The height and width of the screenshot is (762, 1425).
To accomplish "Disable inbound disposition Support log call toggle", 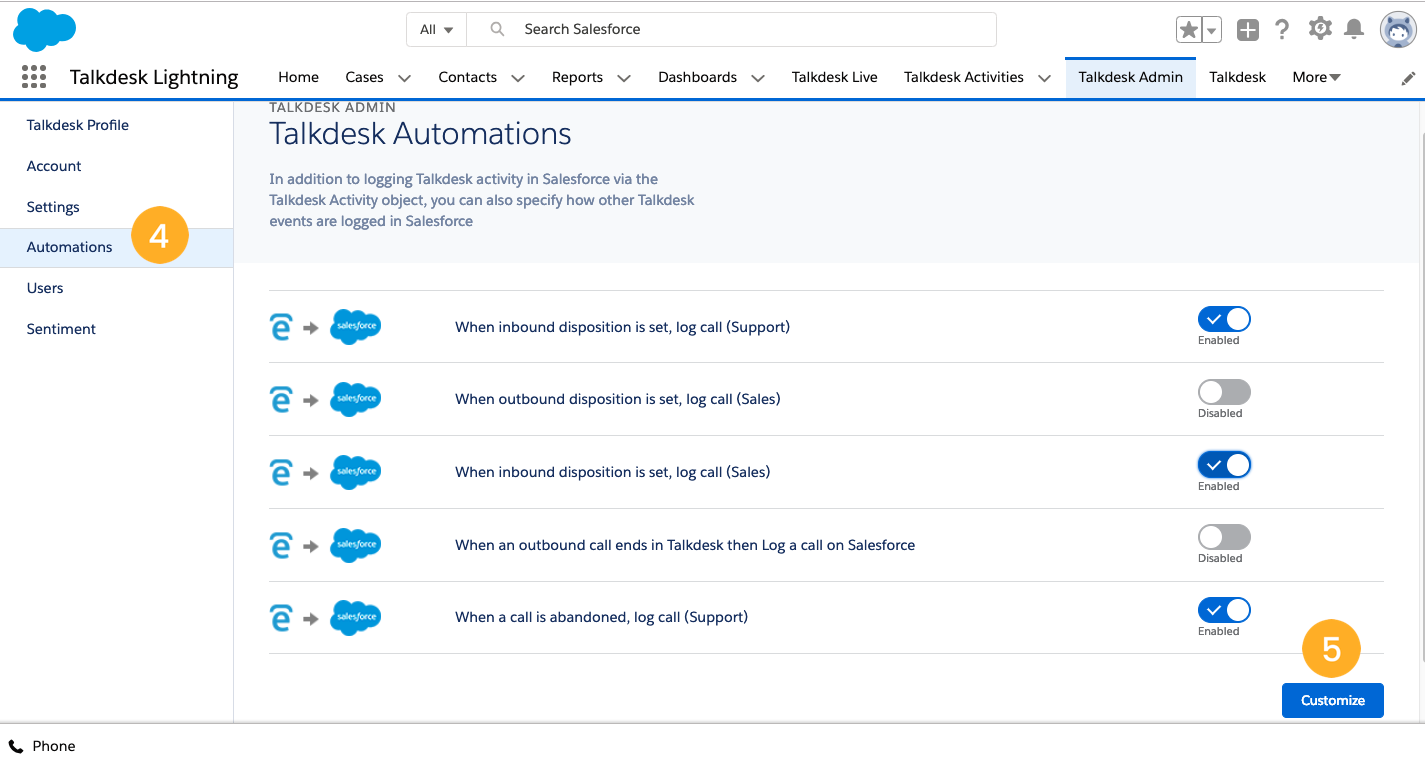I will (1224, 320).
